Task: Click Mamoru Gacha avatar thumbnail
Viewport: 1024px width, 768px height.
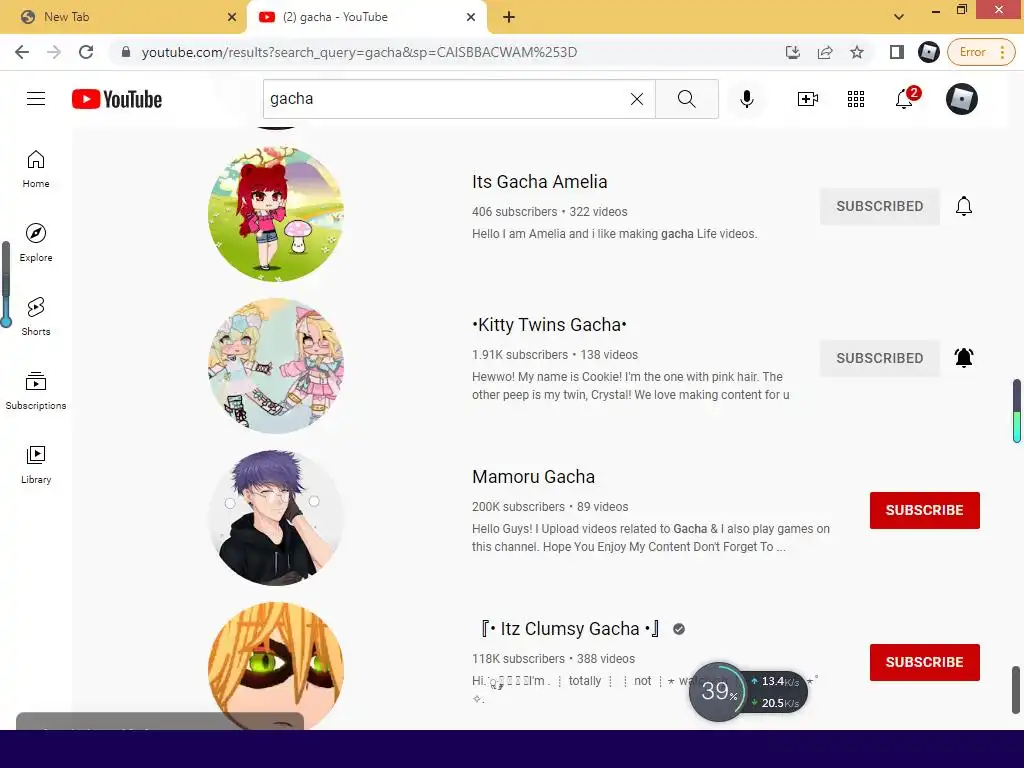Action: tap(276, 518)
